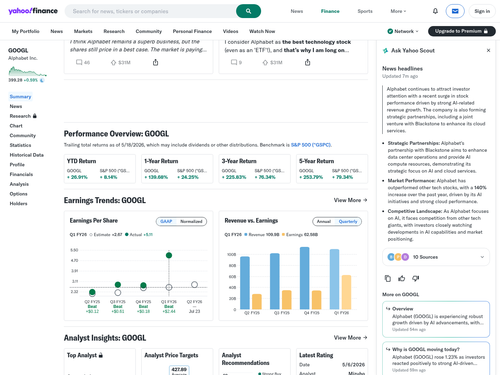Select GAAP earnings per share view

pyautogui.click(x=166, y=221)
